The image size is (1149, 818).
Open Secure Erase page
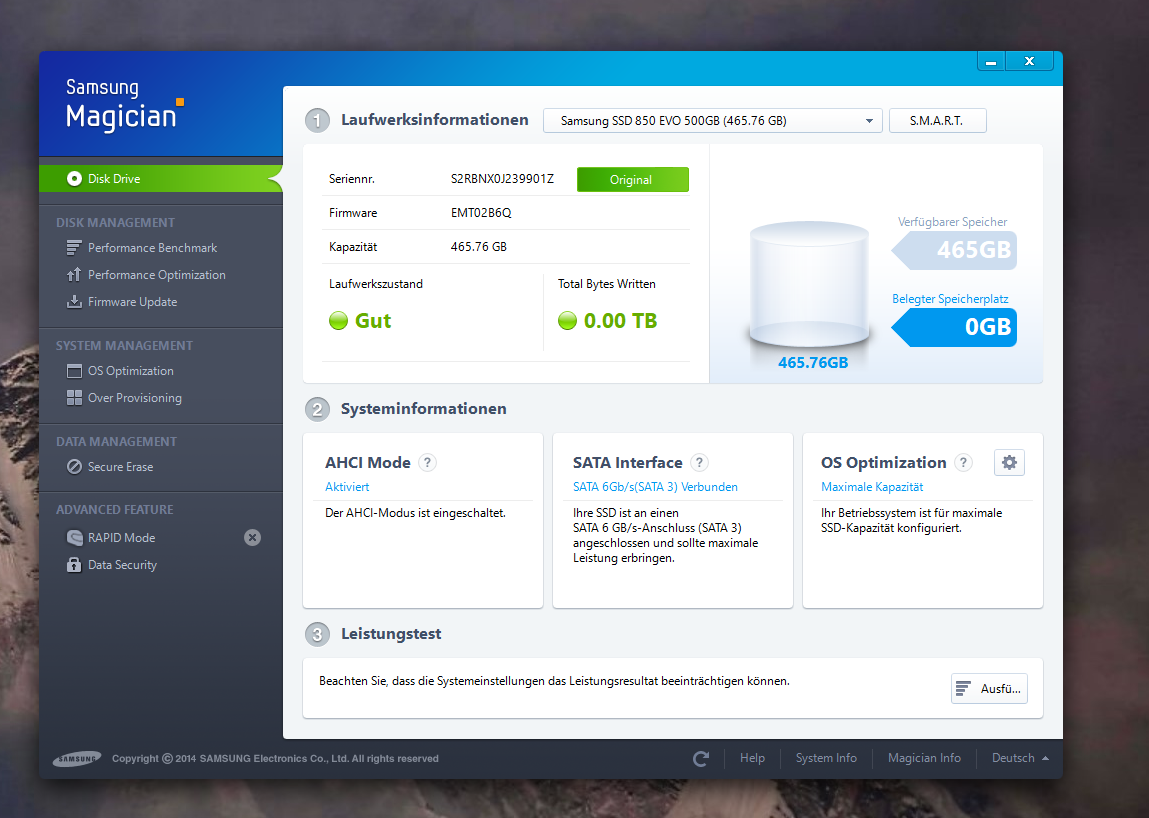120,467
